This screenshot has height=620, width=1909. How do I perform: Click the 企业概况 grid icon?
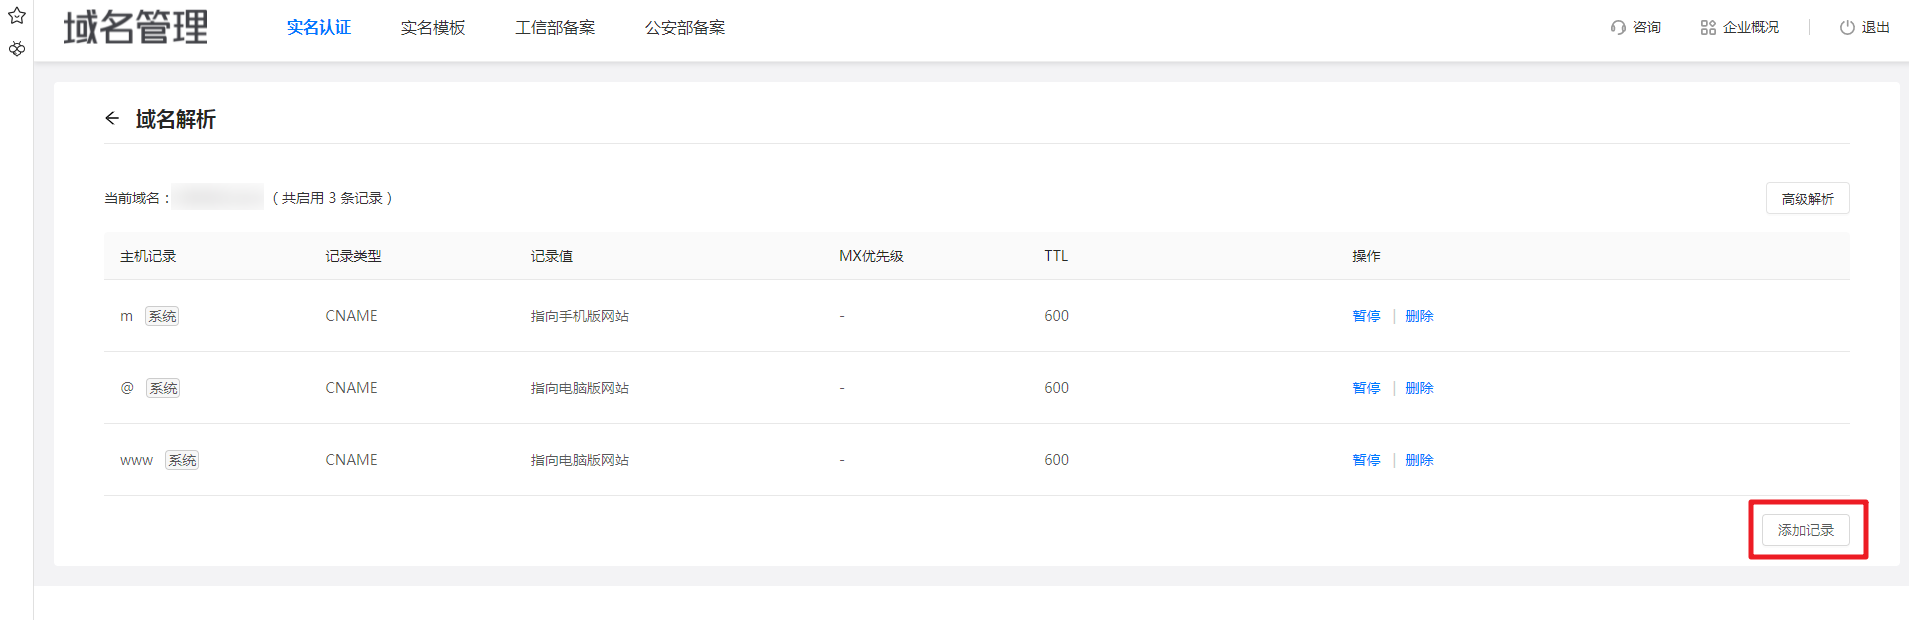pos(1708,28)
